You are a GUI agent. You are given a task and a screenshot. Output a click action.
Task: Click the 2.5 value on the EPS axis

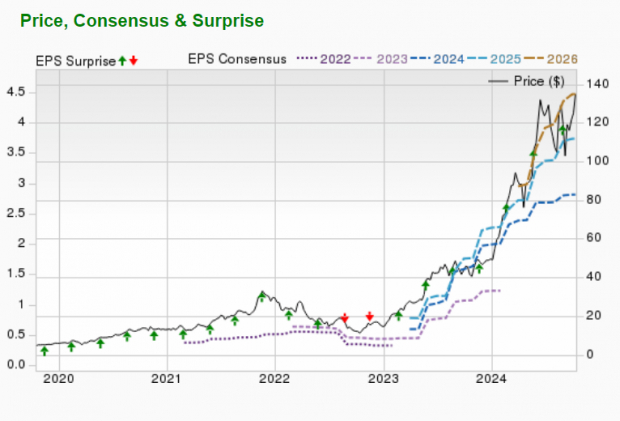pyautogui.click(x=16, y=213)
